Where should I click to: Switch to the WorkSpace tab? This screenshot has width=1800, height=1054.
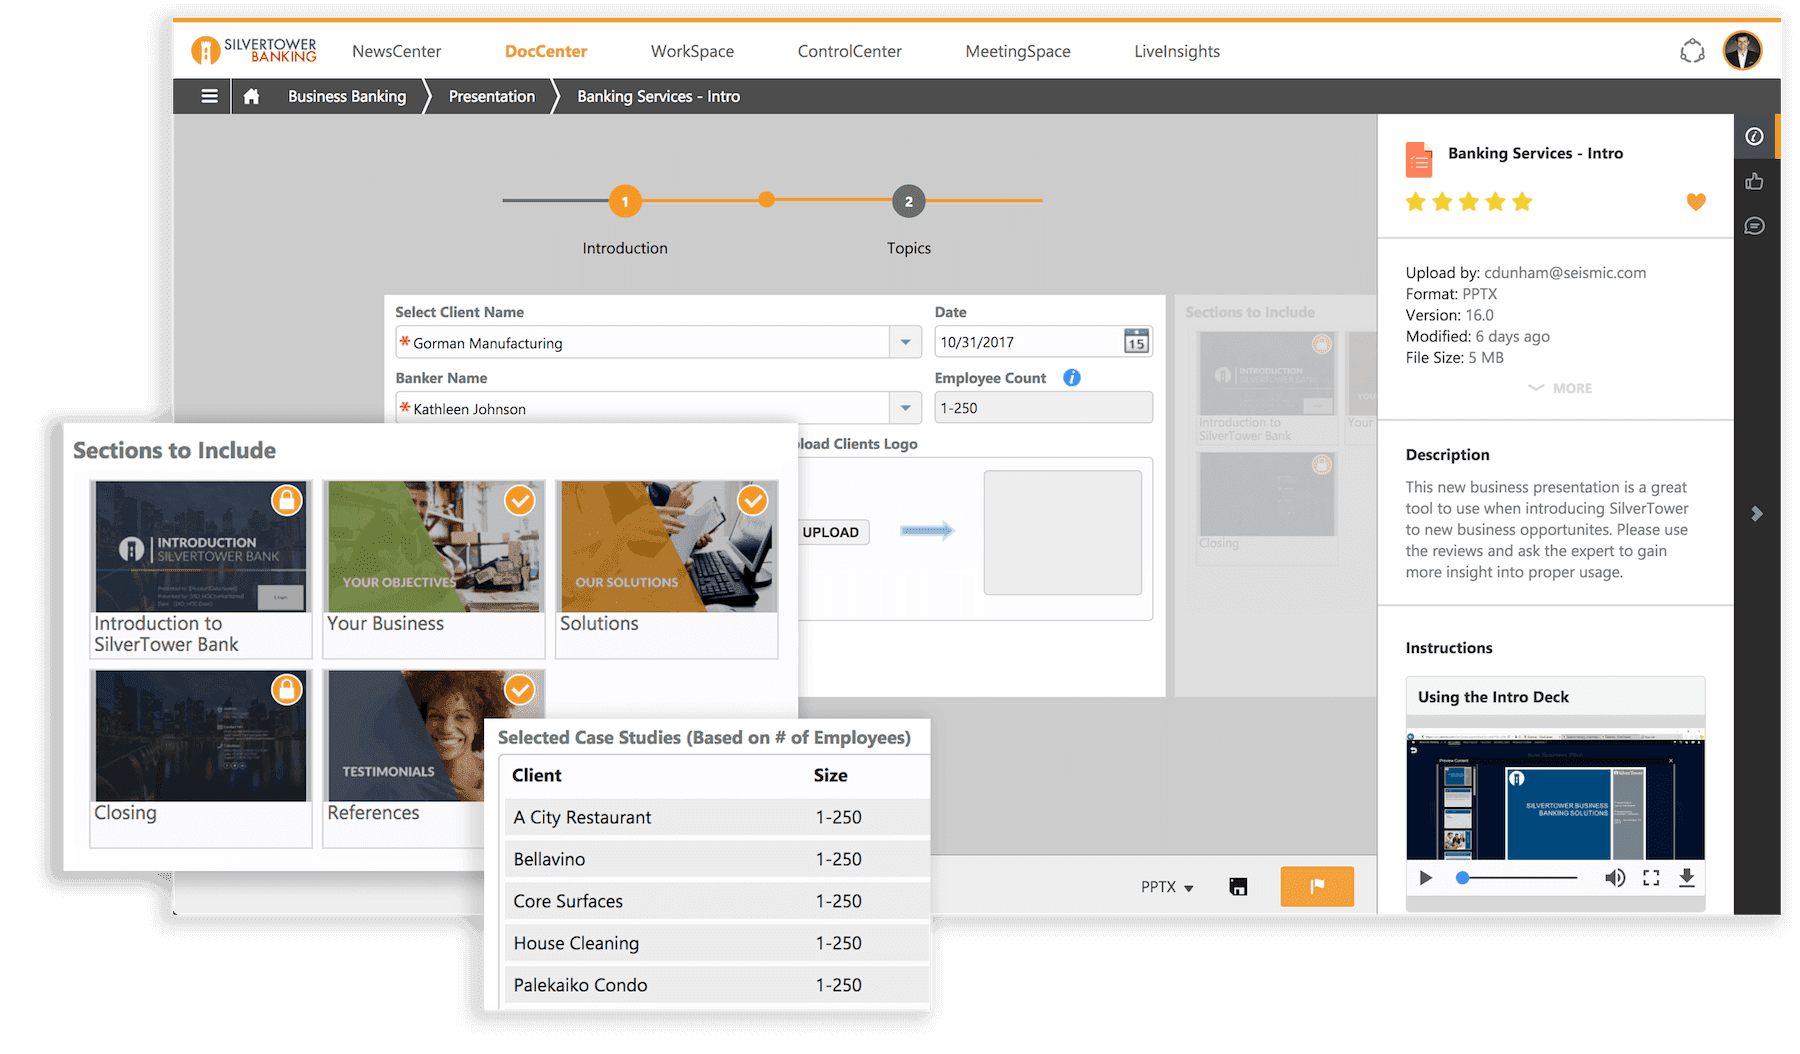[x=692, y=51]
